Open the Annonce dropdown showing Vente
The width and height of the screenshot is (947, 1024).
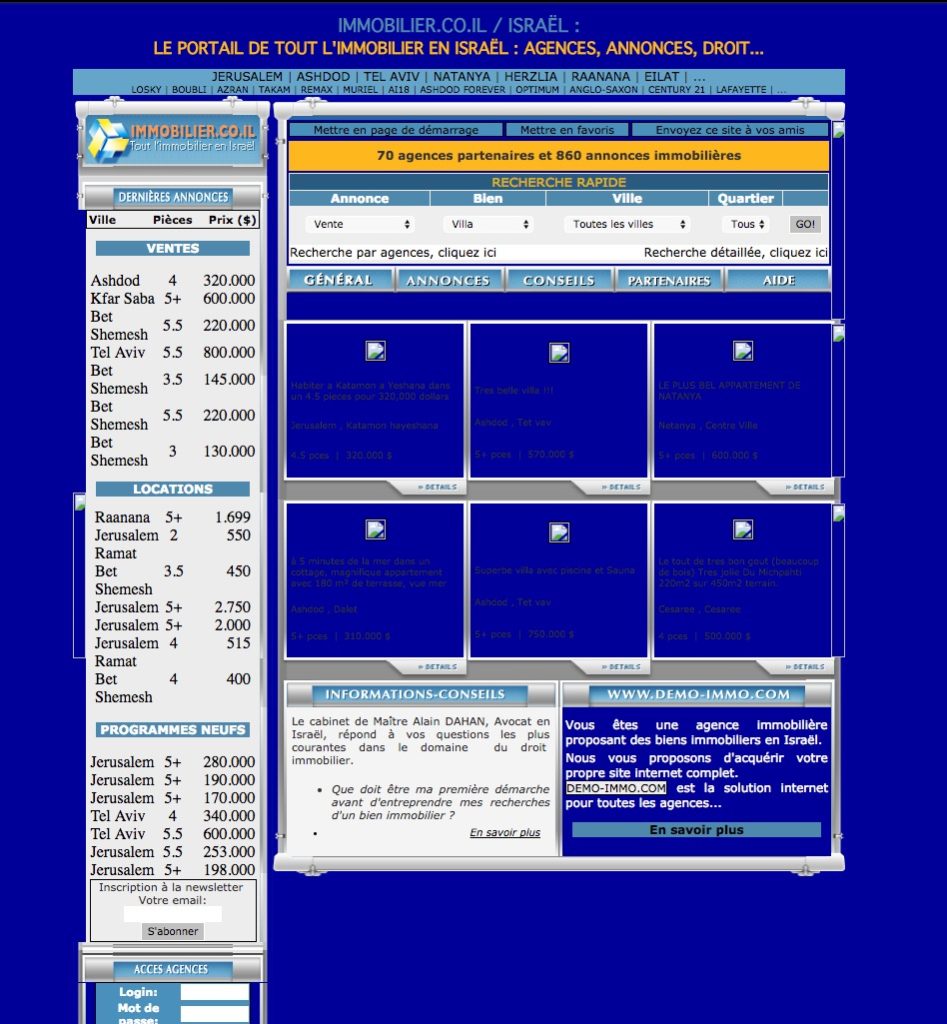(x=360, y=225)
